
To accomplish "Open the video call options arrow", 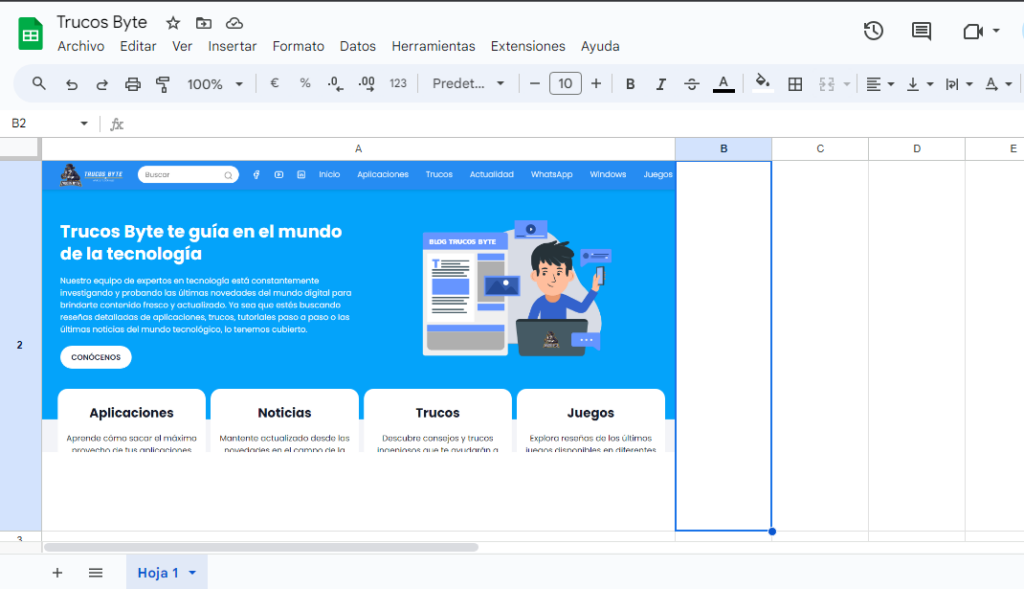I will click(996, 31).
